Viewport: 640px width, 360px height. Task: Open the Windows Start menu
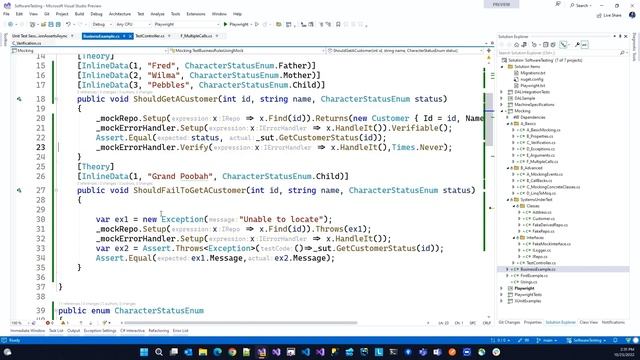click(144, 352)
